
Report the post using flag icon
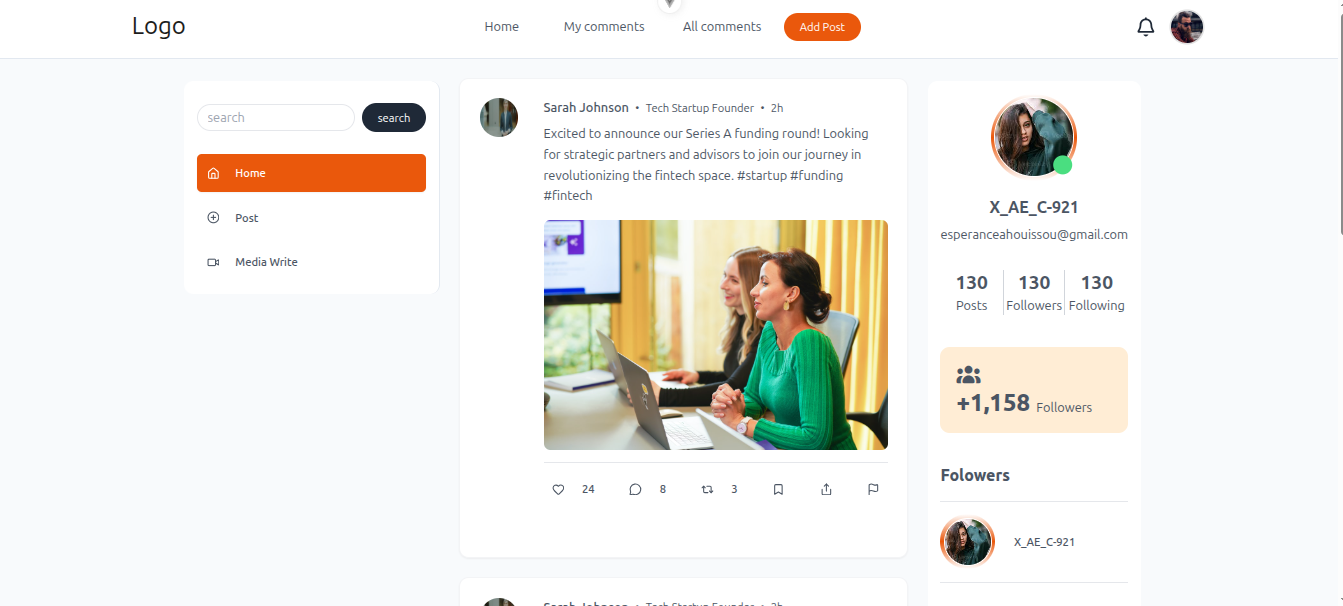pos(873,489)
